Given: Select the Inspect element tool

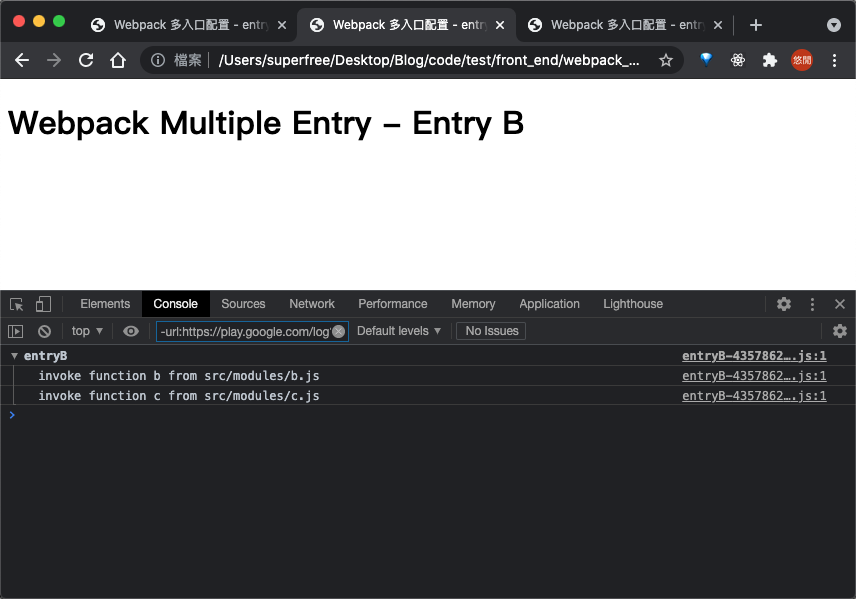Looking at the screenshot, I should (x=15, y=303).
